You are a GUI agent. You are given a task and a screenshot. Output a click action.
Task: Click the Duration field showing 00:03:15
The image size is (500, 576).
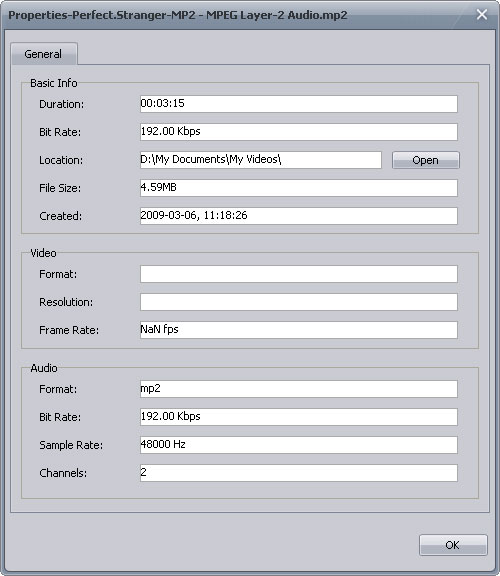tap(299, 104)
